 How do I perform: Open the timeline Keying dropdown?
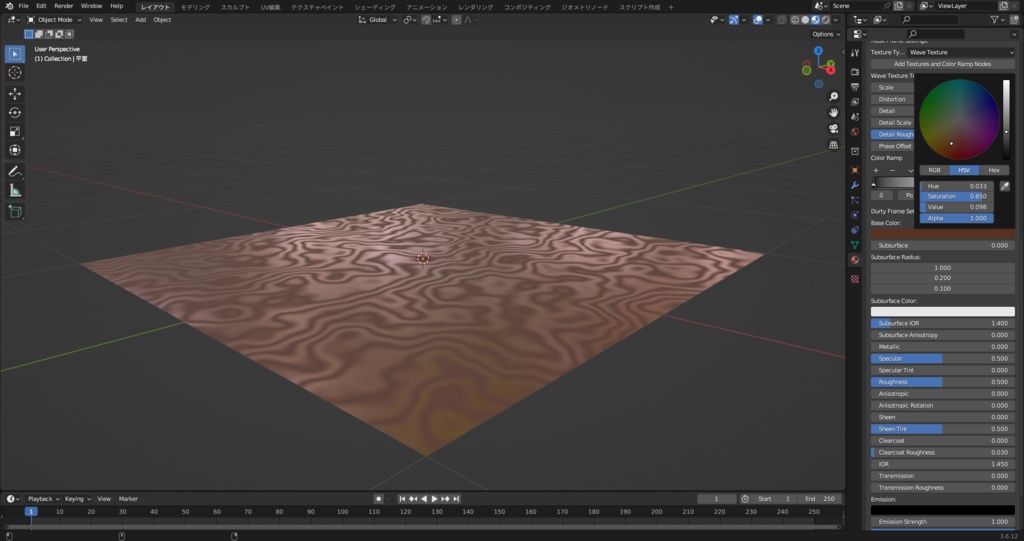point(77,499)
